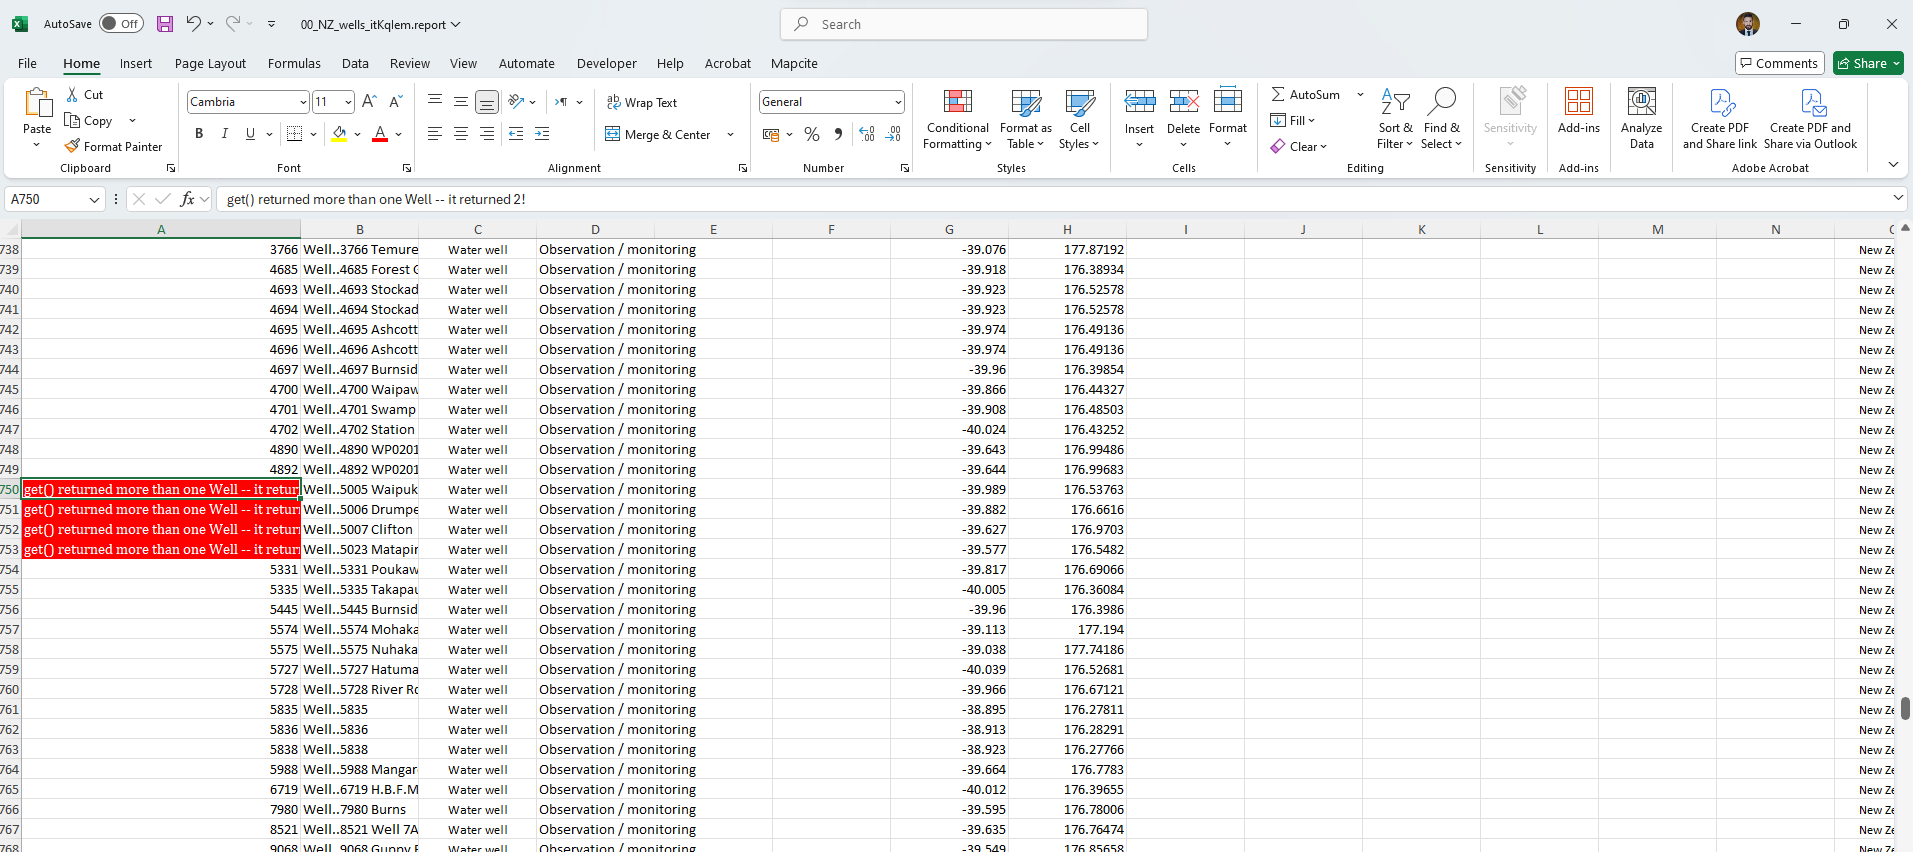Click the green Share button

coord(1867,63)
